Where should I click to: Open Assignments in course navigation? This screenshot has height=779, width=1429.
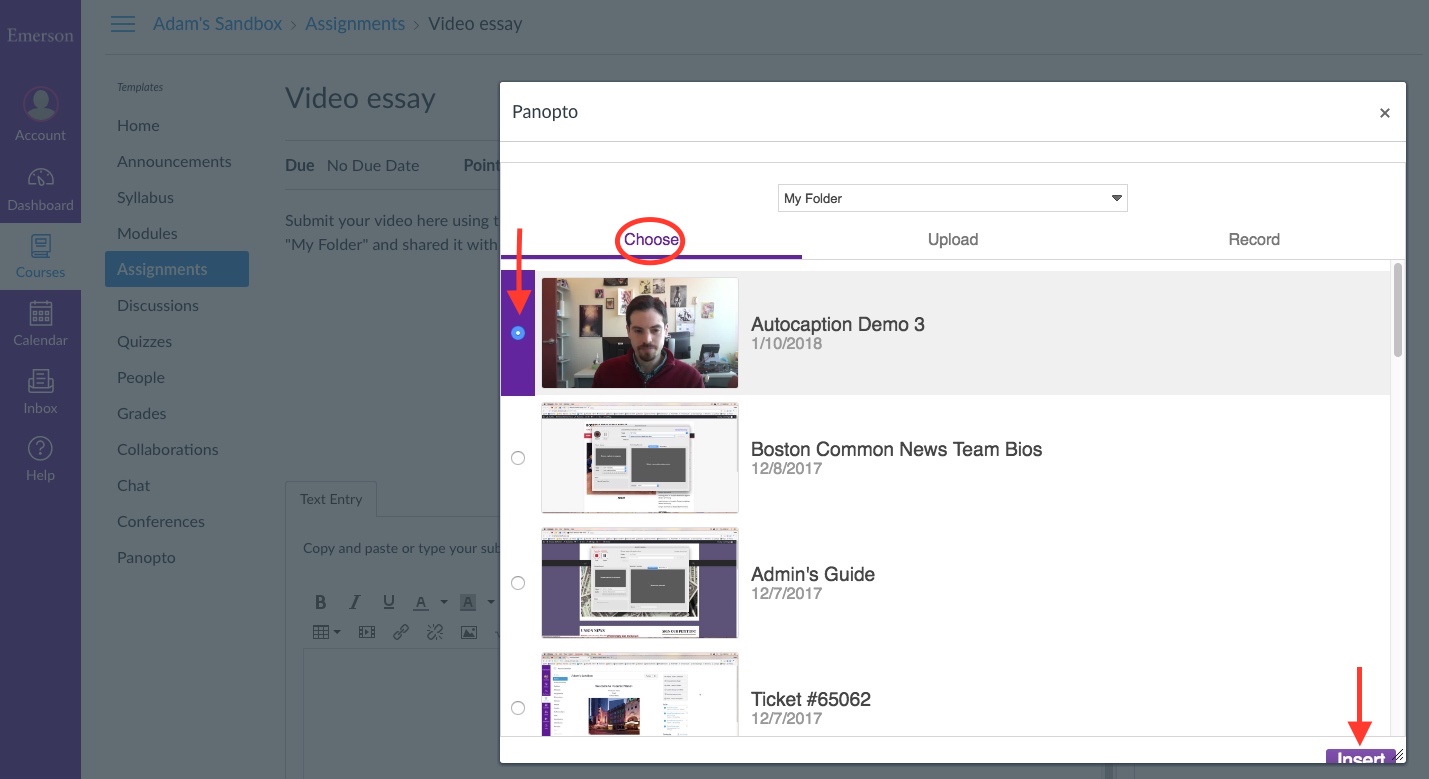pos(177,269)
